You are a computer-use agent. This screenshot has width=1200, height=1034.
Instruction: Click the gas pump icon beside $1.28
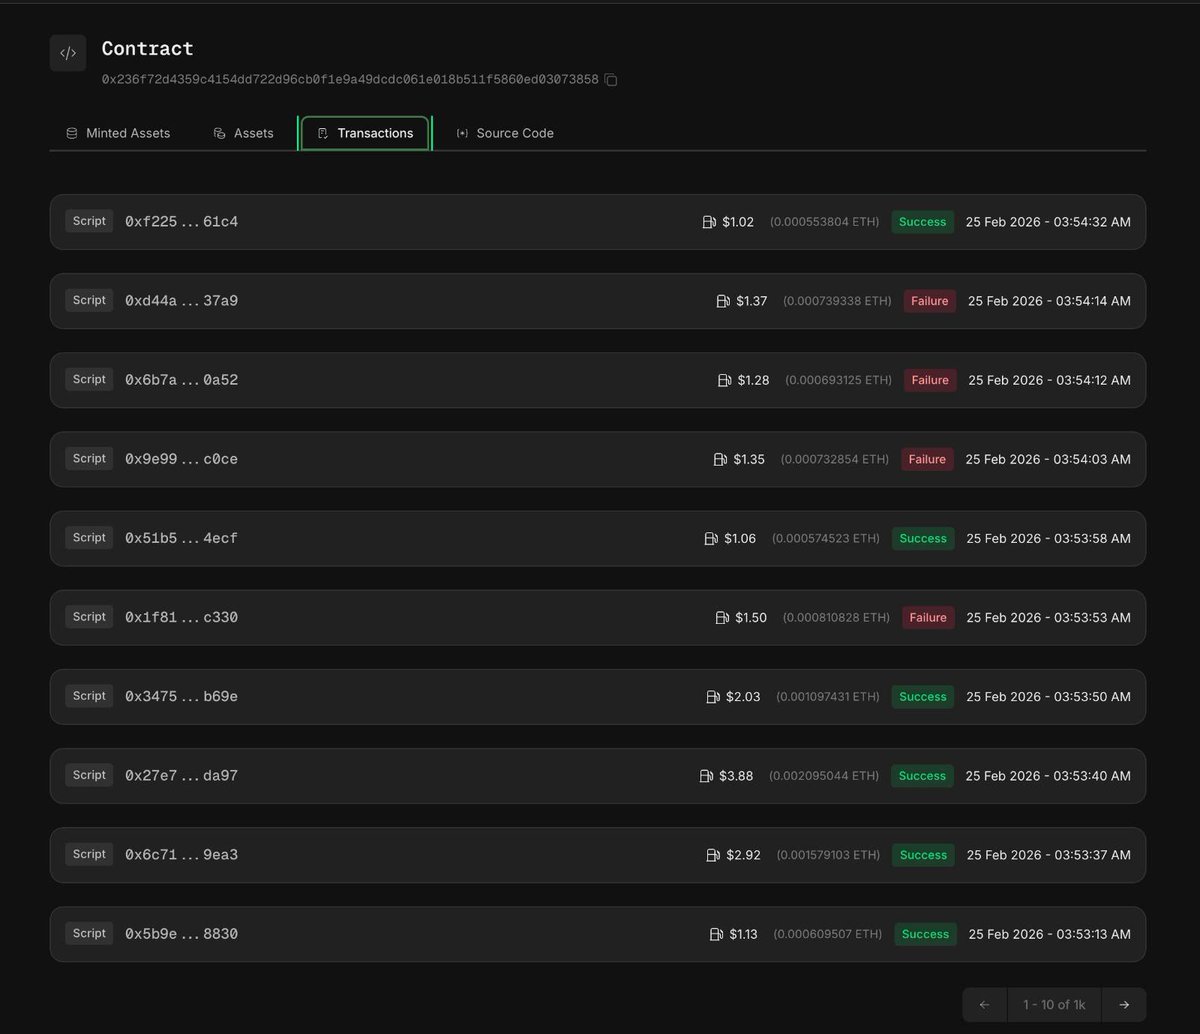tap(725, 380)
